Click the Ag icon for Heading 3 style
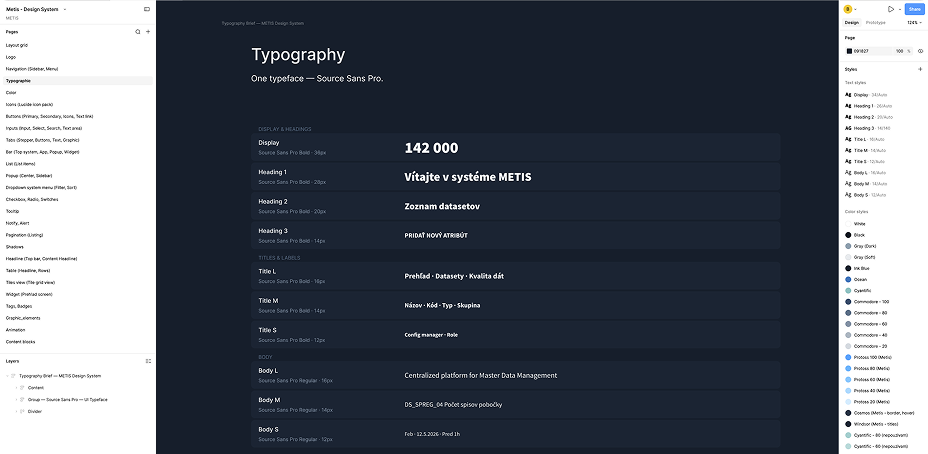This screenshot has width=928, height=454. point(848,128)
